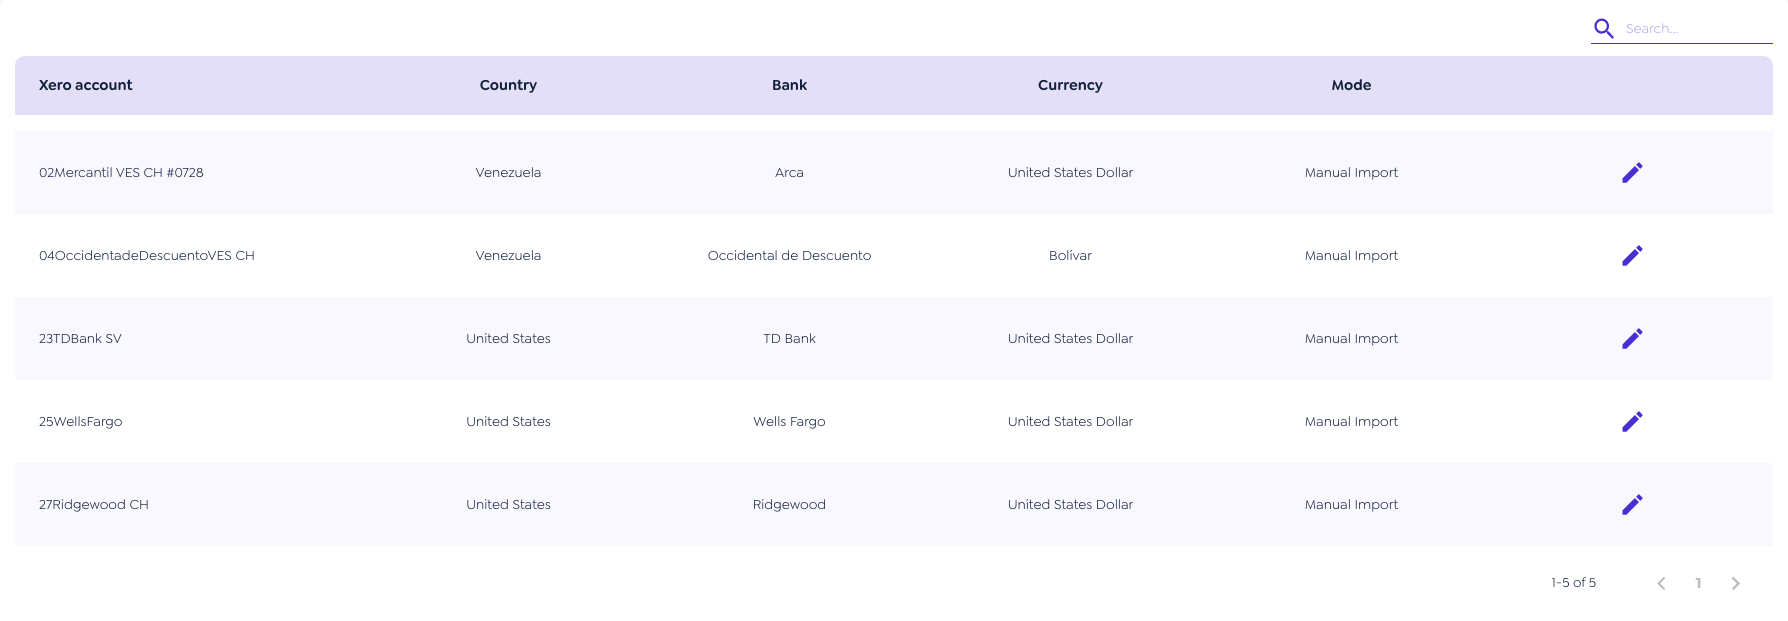Select page number 1 in pagination
The height and width of the screenshot is (621, 1788).
(x=1698, y=583)
